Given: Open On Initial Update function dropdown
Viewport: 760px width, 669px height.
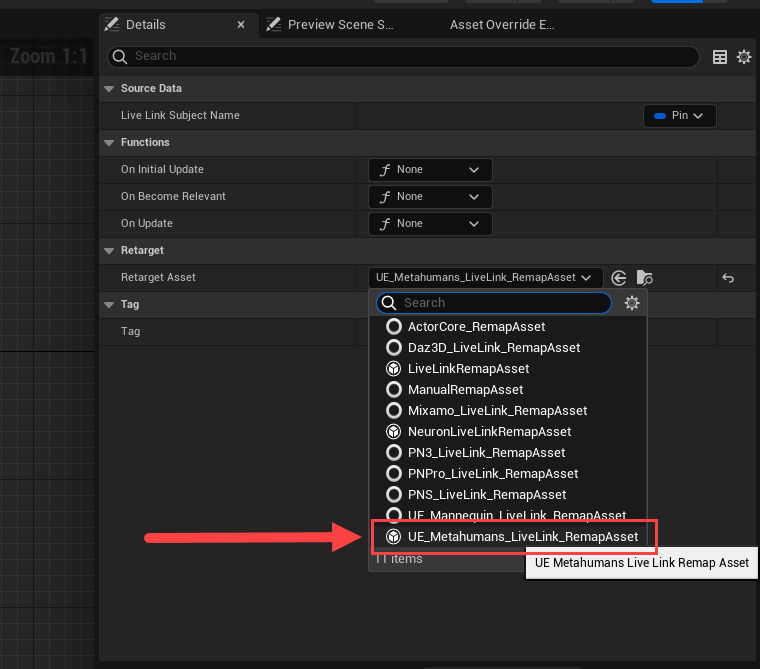Looking at the screenshot, I should pos(430,170).
